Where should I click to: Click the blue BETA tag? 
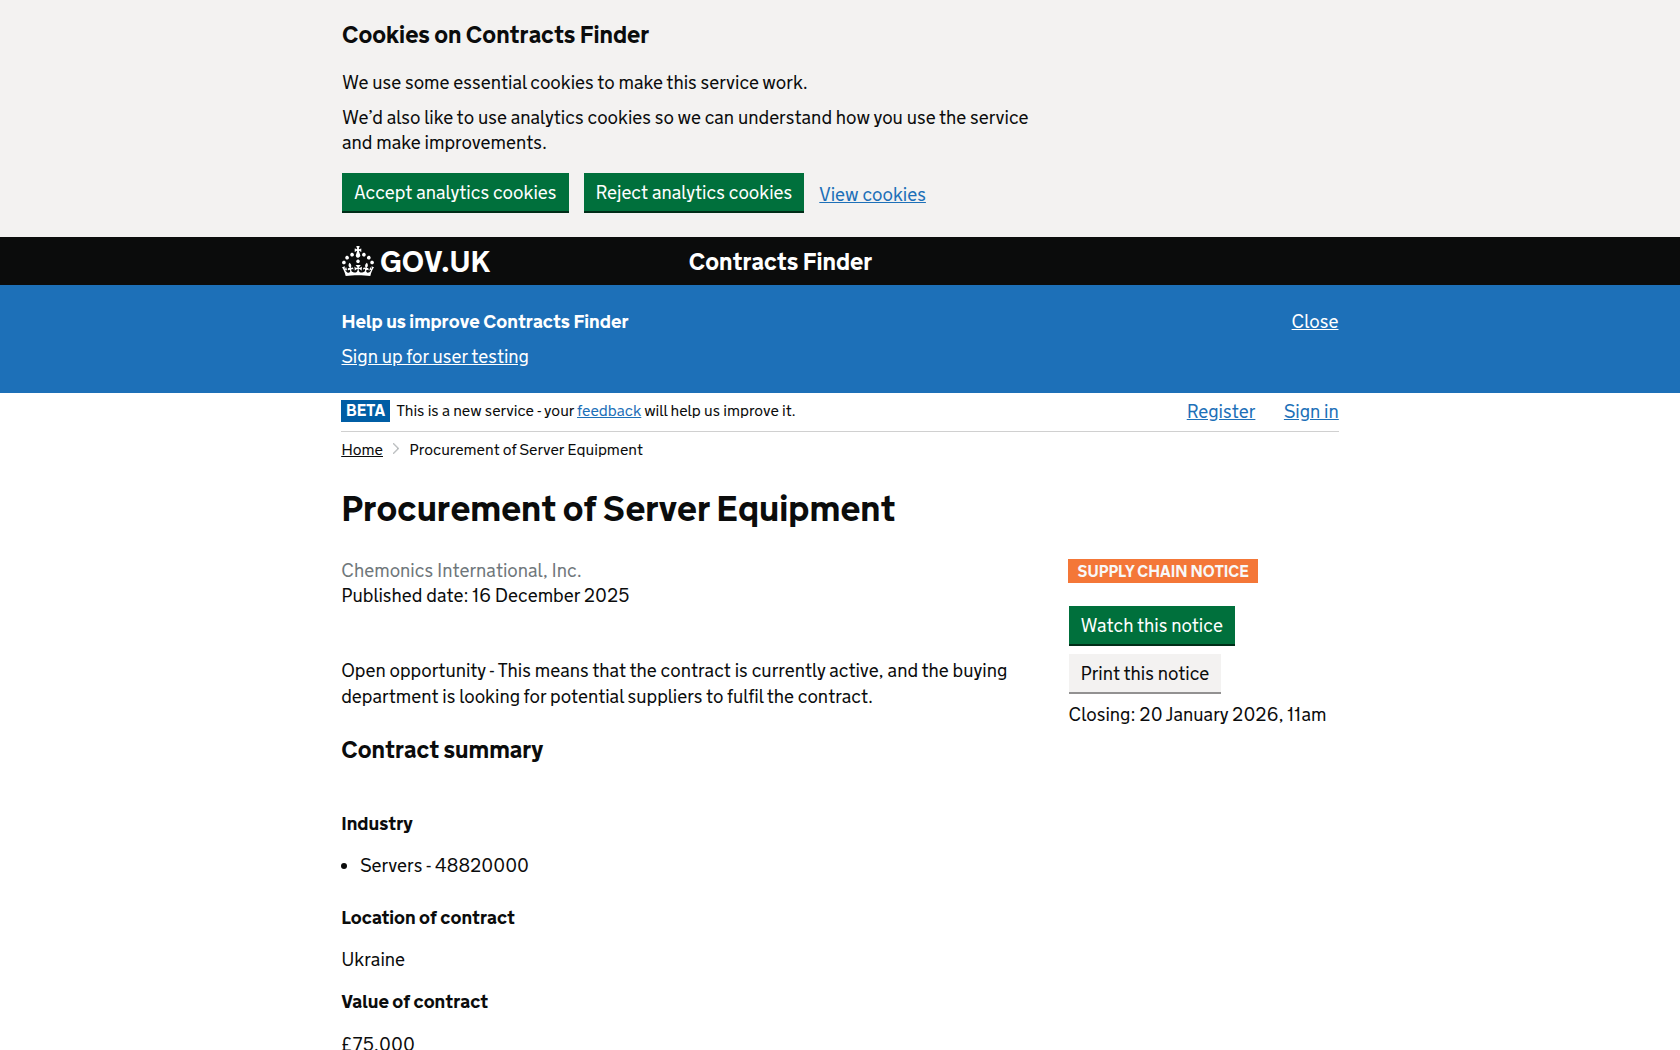click(x=365, y=411)
